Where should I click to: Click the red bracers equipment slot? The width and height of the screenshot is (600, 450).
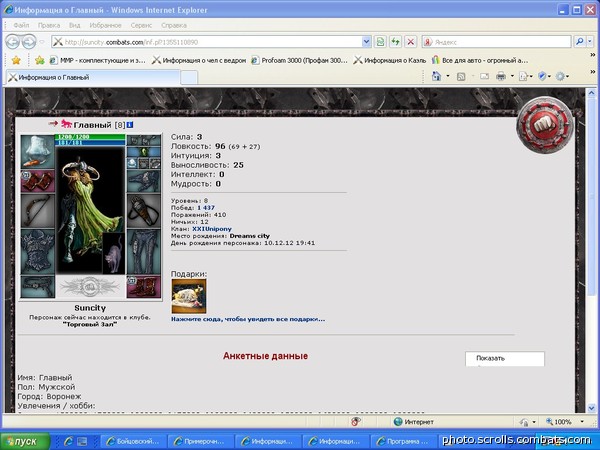point(38,181)
